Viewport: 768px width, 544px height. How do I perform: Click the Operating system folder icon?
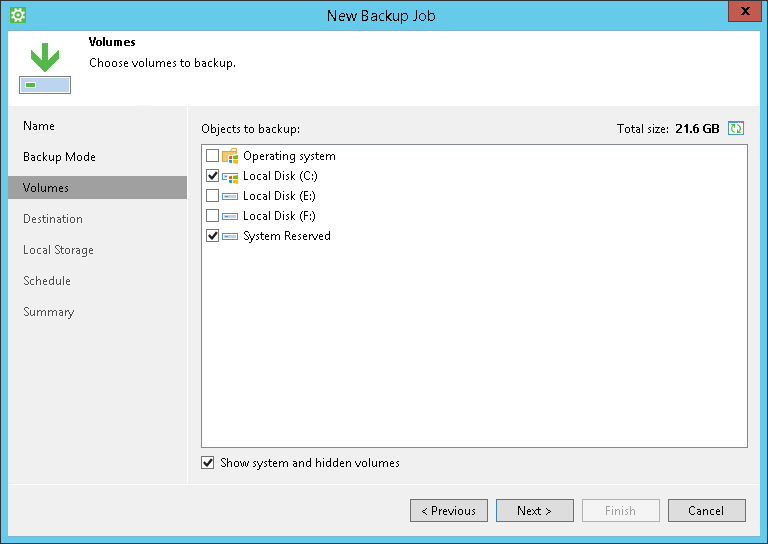click(230, 156)
